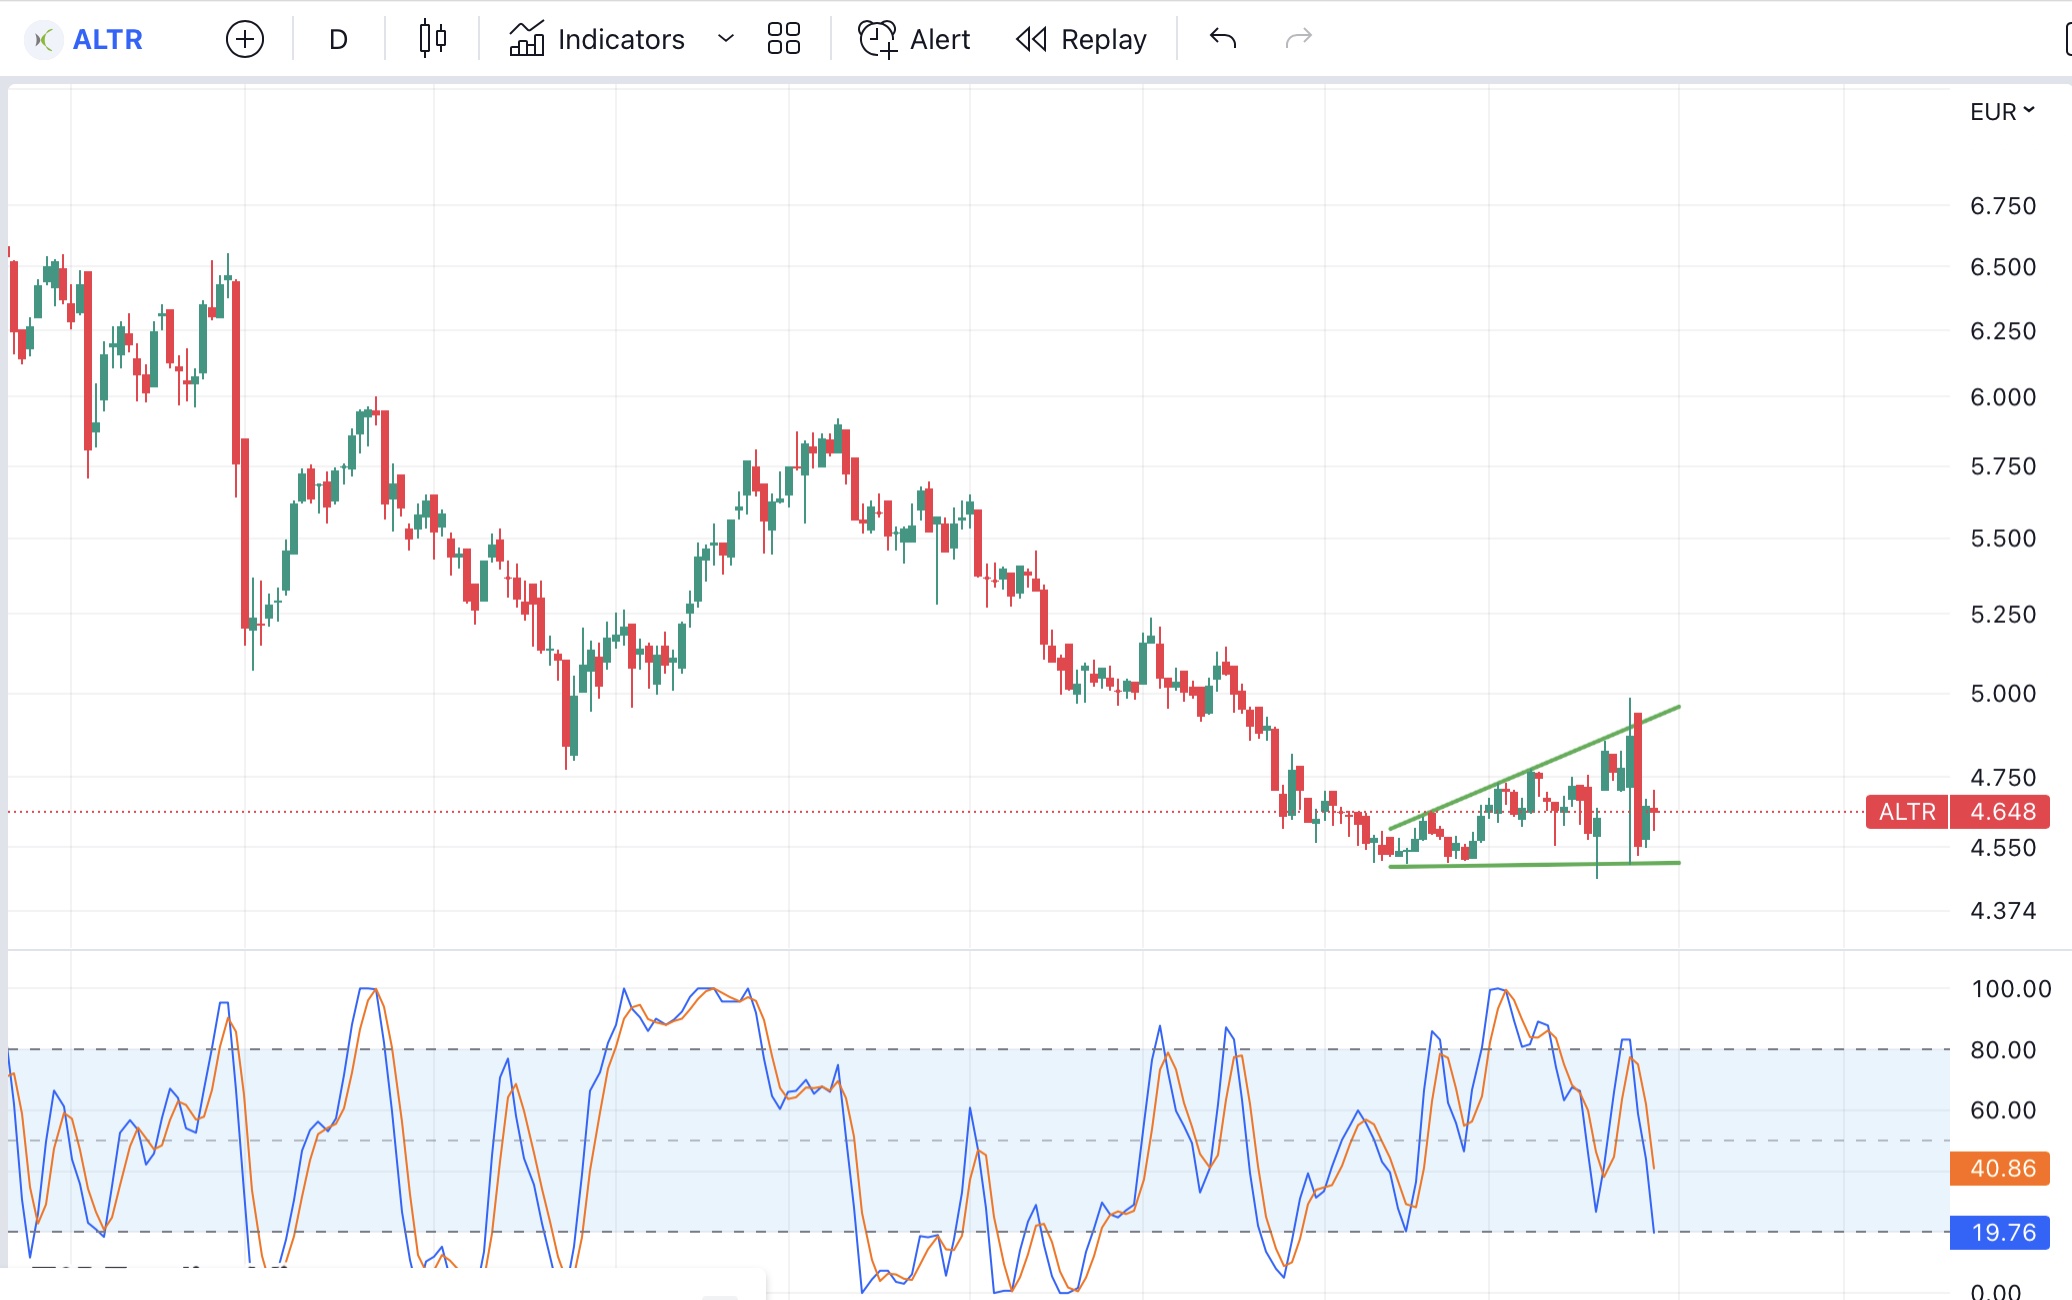The height and width of the screenshot is (1300, 2072).
Task: Open the indicator templates grid icon
Action: pyautogui.click(x=783, y=39)
